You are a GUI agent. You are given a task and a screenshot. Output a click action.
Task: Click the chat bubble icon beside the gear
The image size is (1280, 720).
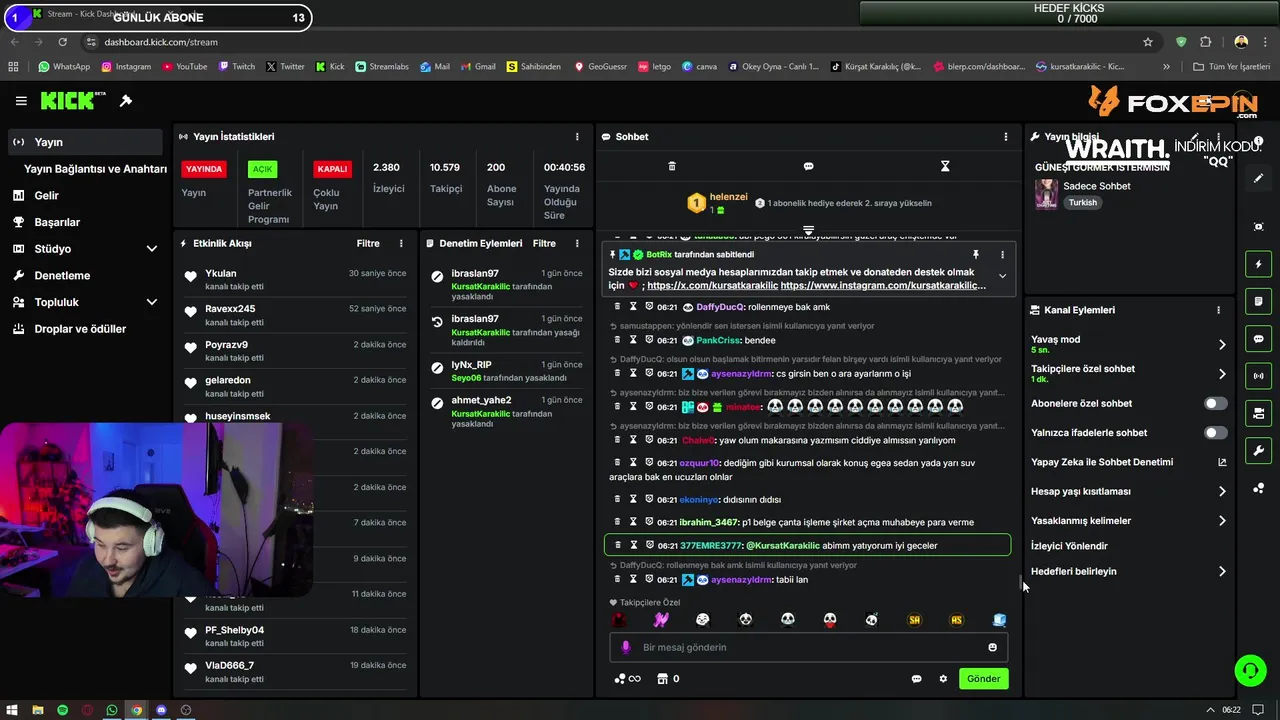tap(916, 679)
